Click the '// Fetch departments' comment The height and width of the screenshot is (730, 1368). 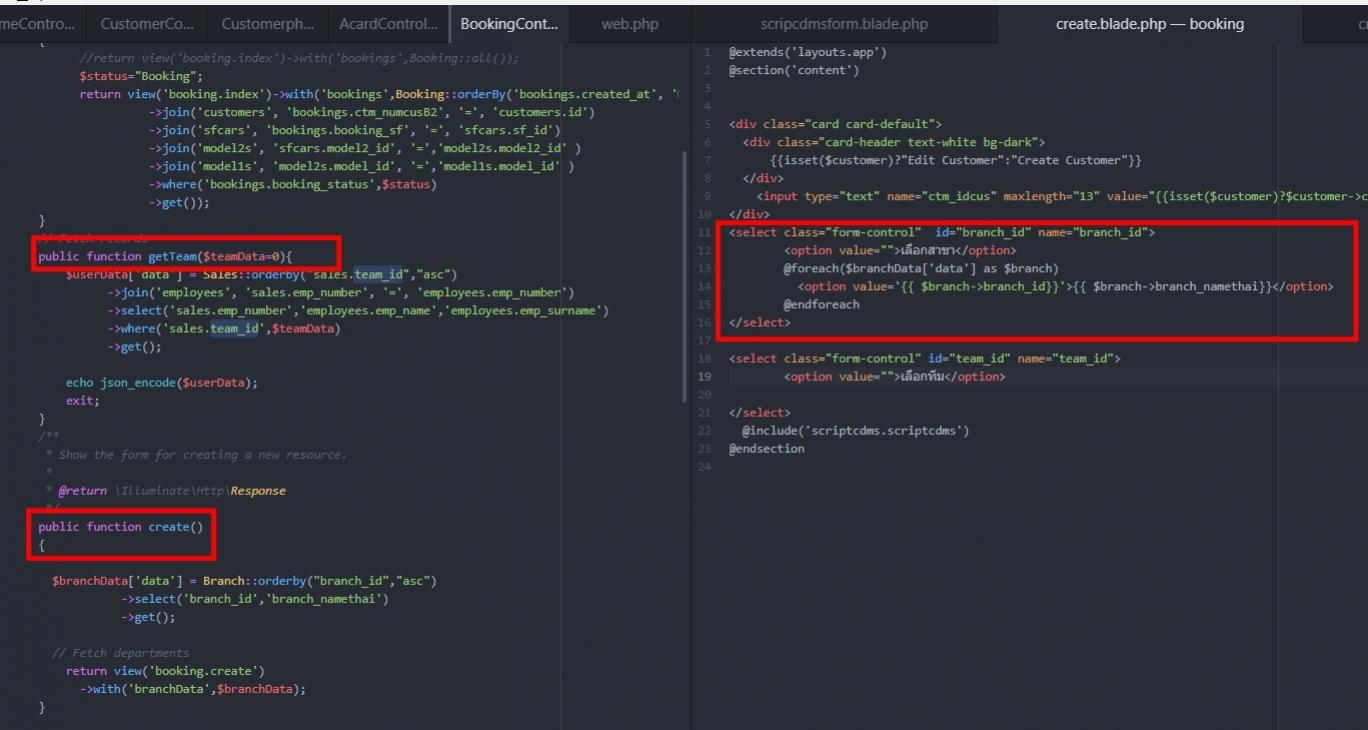(120, 653)
